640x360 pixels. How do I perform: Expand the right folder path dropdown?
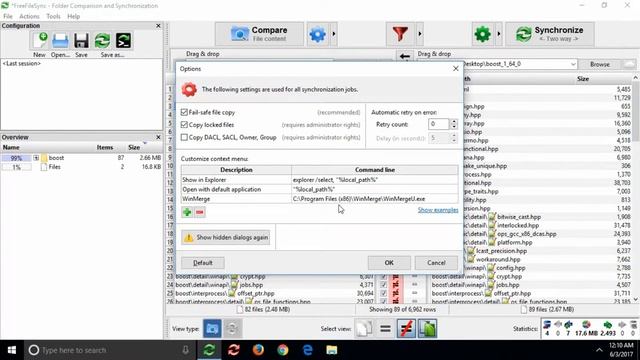coord(573,64)
